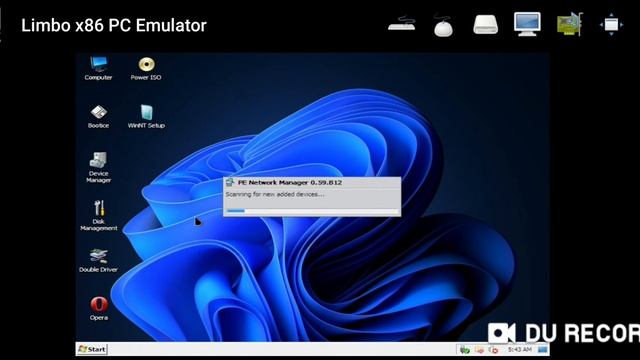This screenshot has width=640, height=360.
Task: Open the disk drive icon in Limbo toolbar
Action: pos(485,24)
